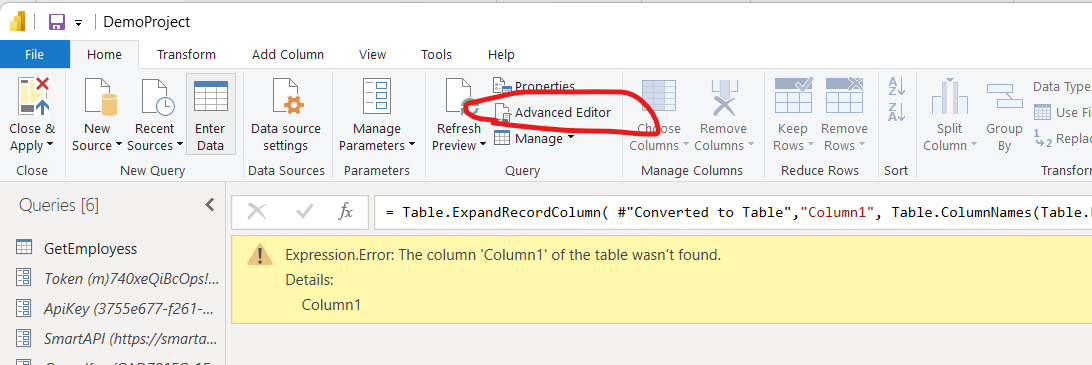Expand the Close & Apply dropdown arrow

pyautogui.click(x=49, y=146)
